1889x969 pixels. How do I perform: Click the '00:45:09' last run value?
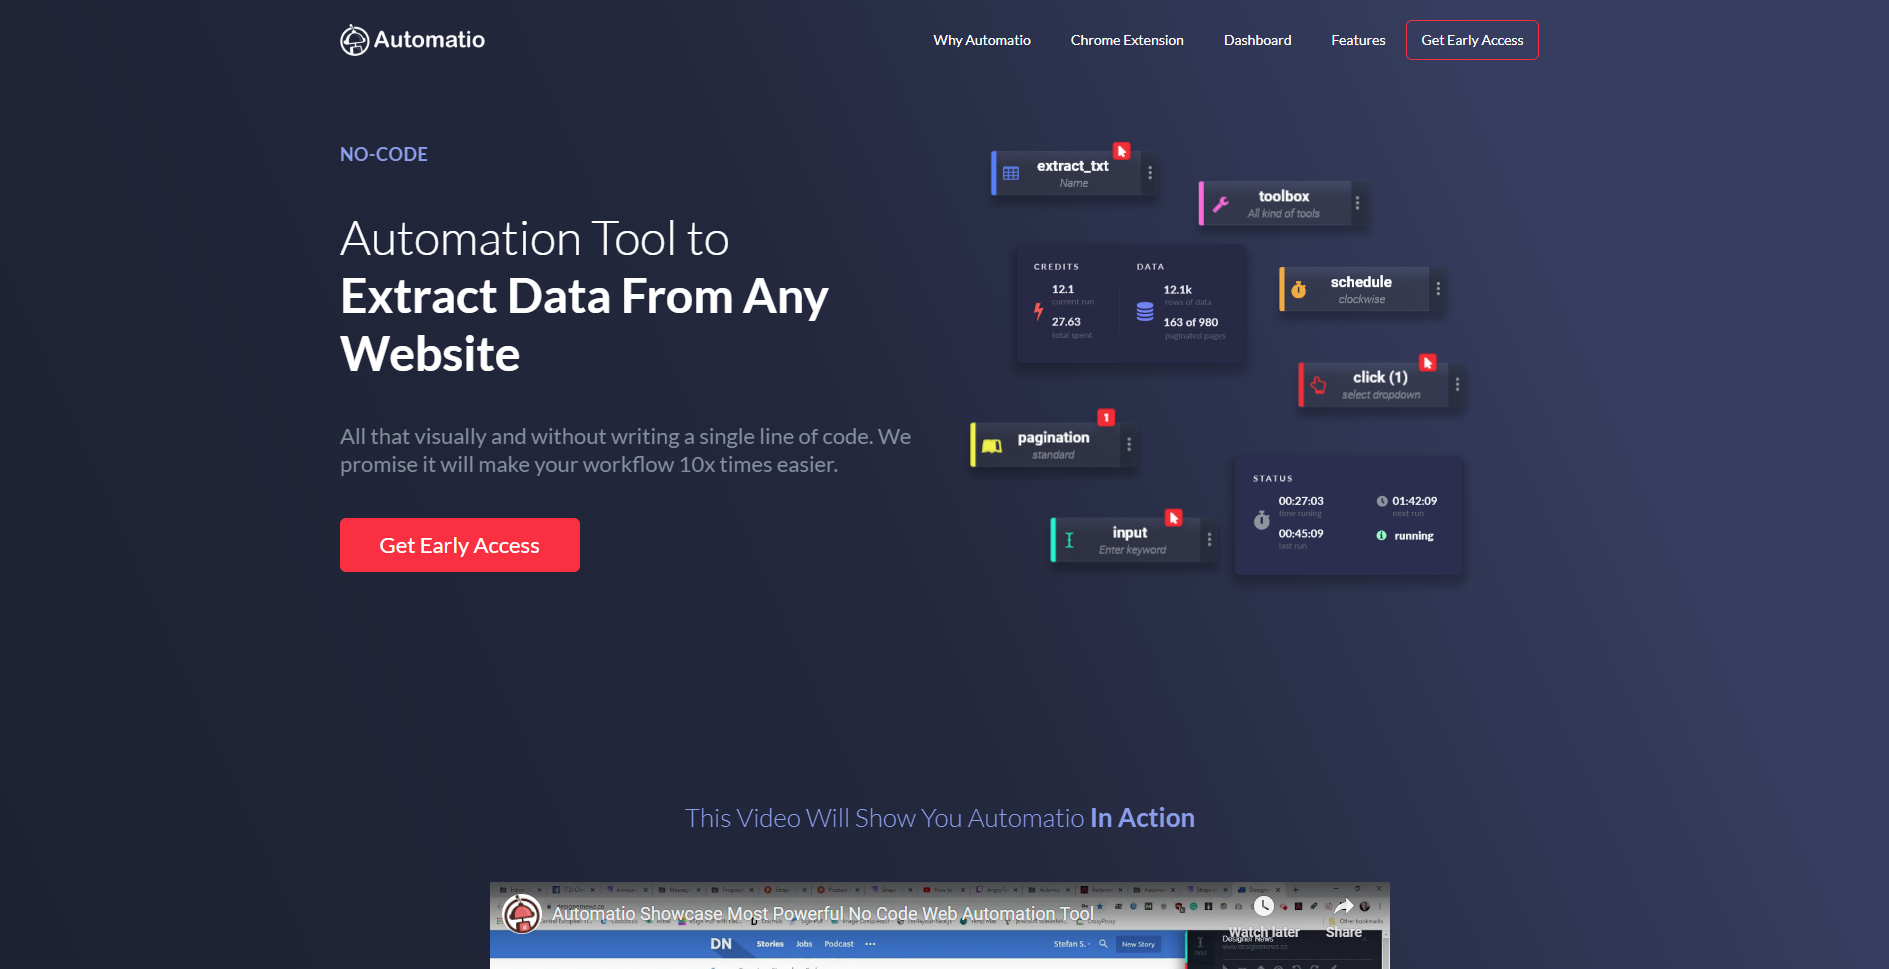pos(1301,534)
